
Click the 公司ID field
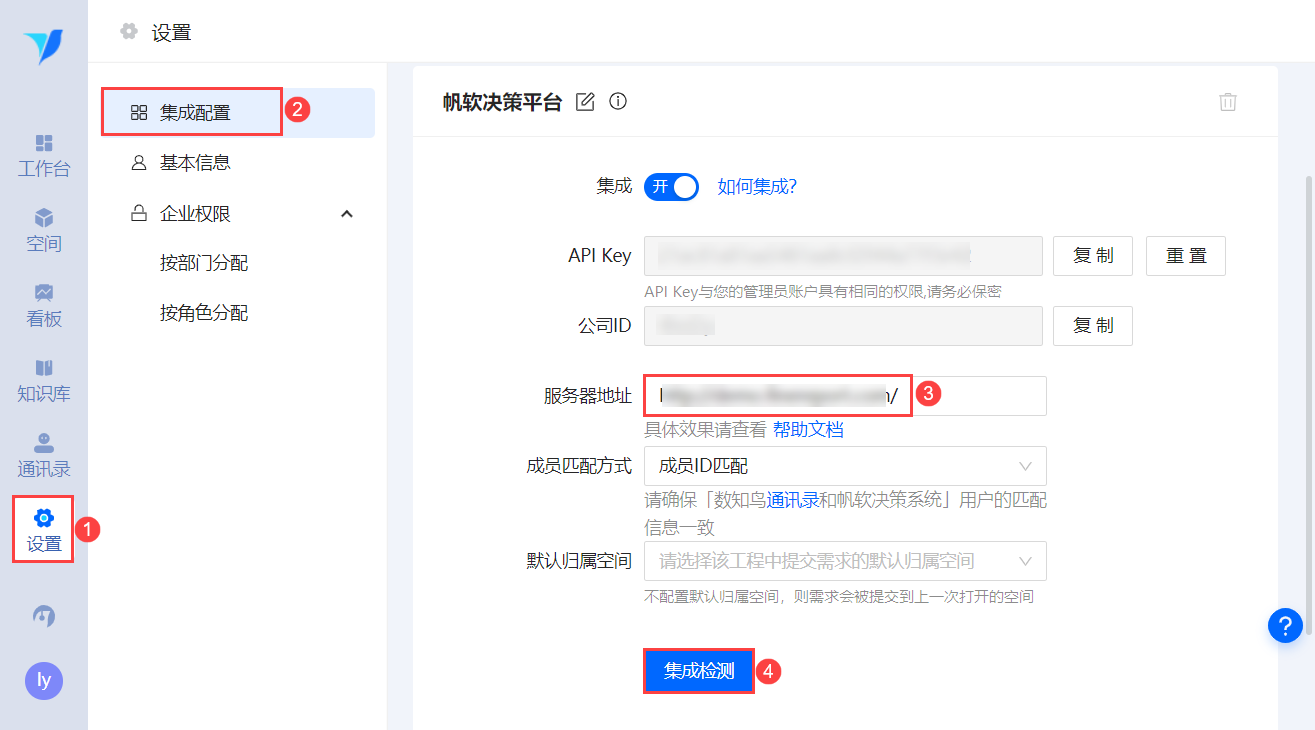pos(843,326)
